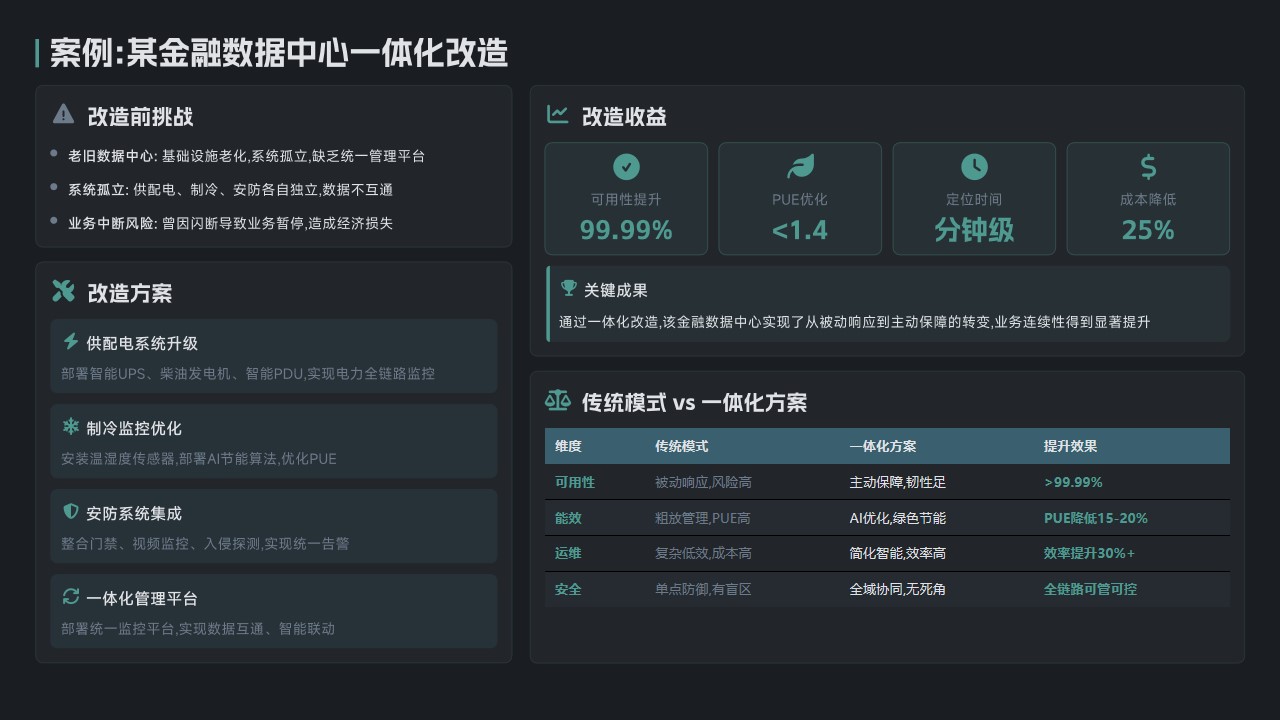The width and height of the screenshot is (1280, 720).
Task: Click the 能效 row label in table
Action: point(568,518)
